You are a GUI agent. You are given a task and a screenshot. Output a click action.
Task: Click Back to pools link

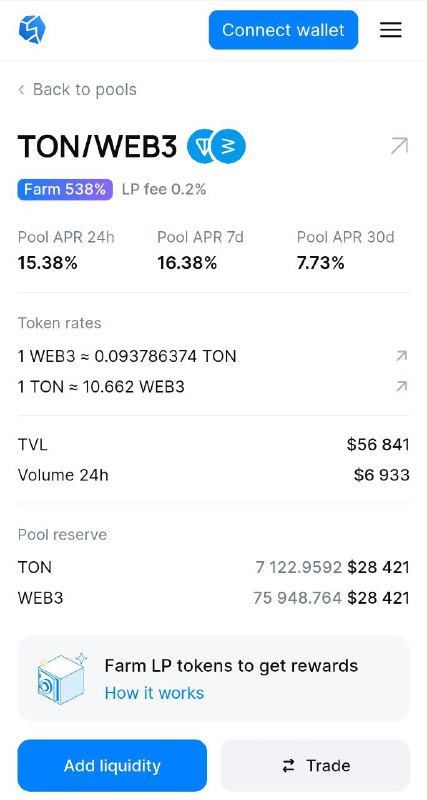pos(85,89)
